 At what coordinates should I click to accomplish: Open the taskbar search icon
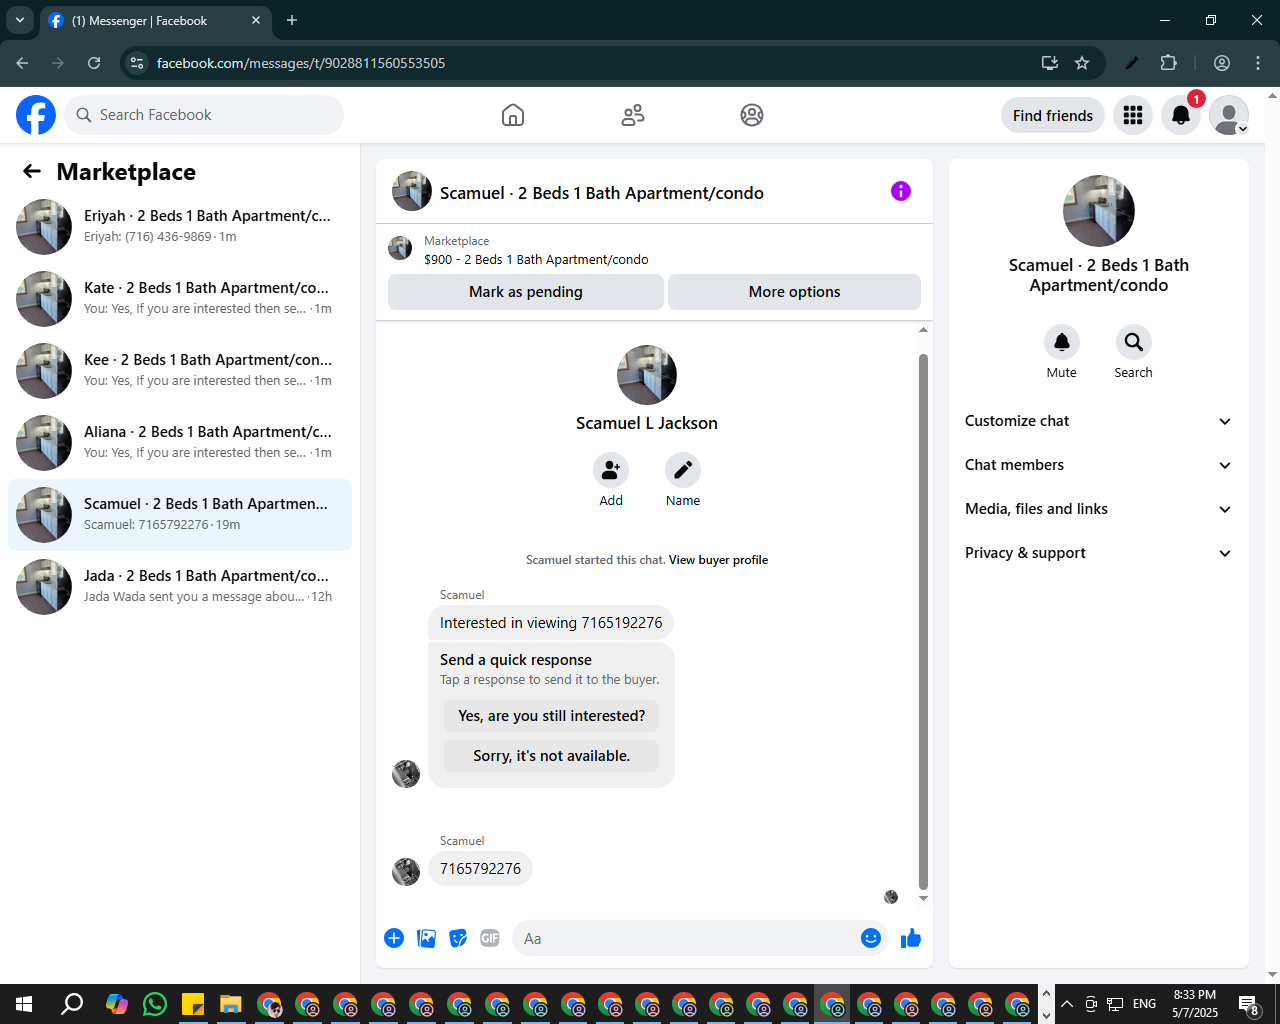[x=72, y=1004]
